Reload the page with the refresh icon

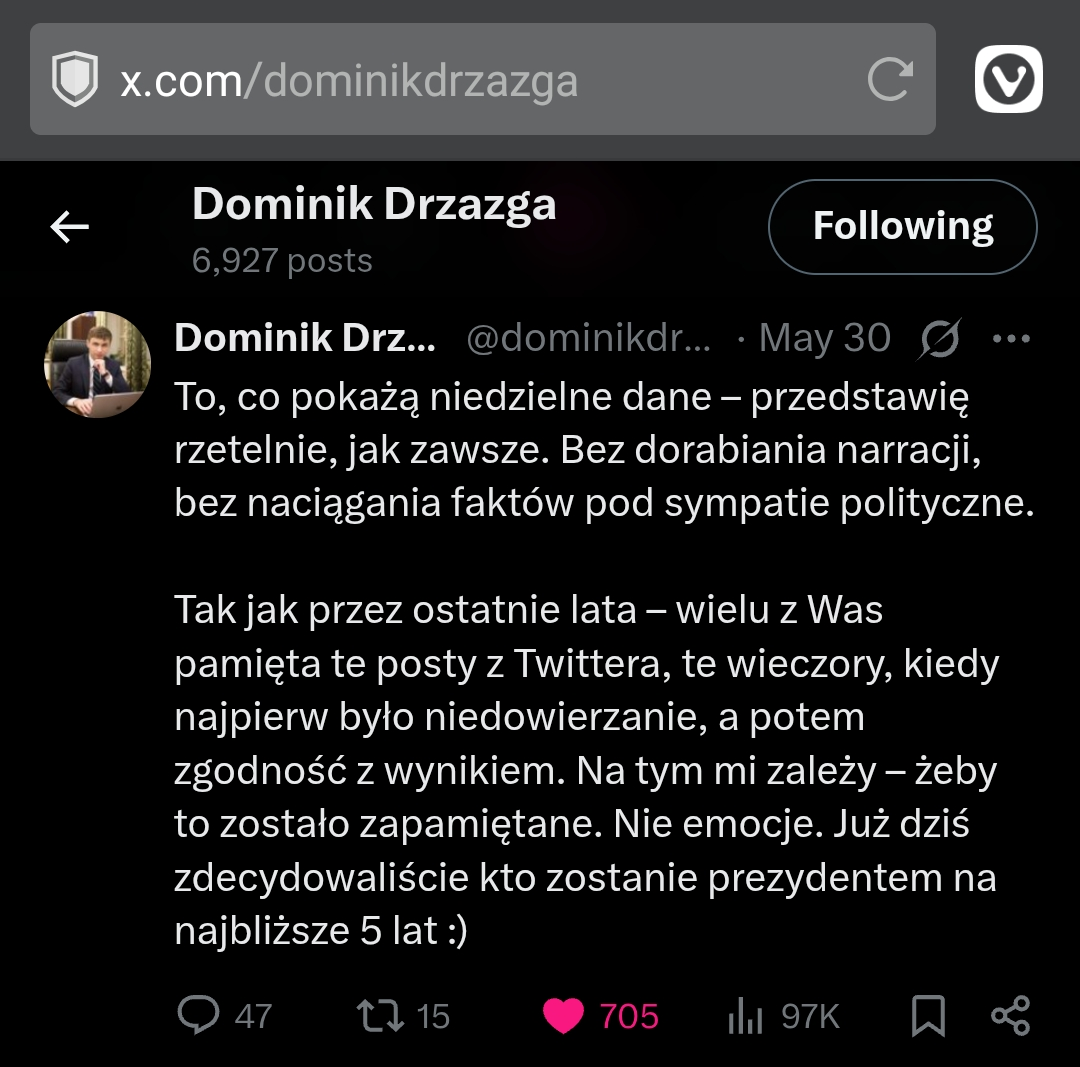click(889, 80)
